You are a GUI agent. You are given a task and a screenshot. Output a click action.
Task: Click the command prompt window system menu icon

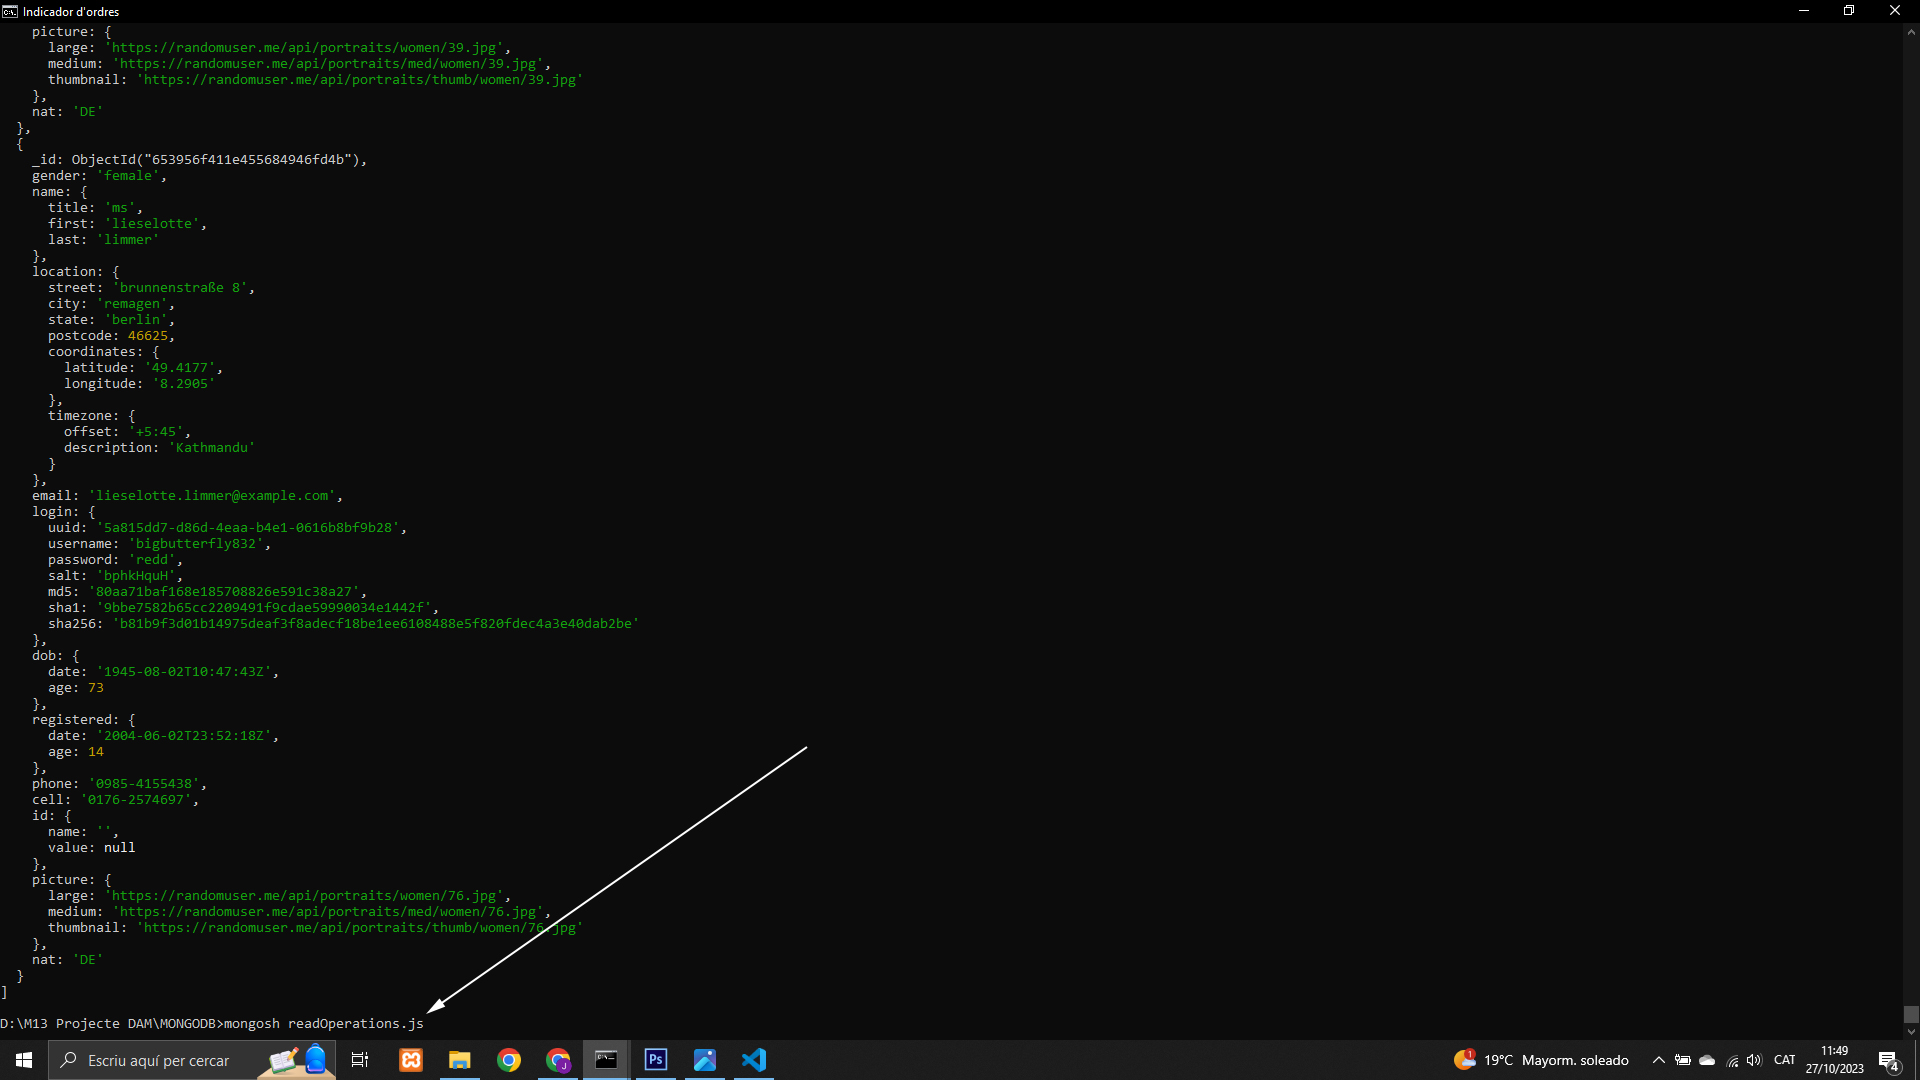pyautogui.click(x=10, y=11)
